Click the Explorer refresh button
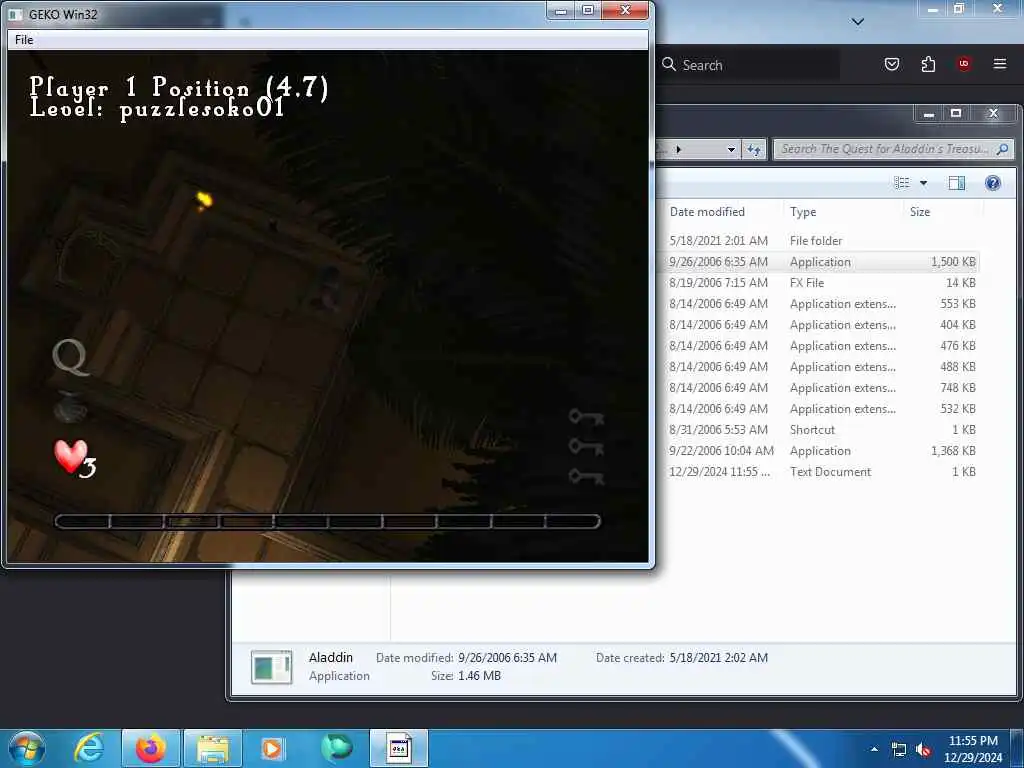Screen dimensions: 1024x768 point(754,150)
